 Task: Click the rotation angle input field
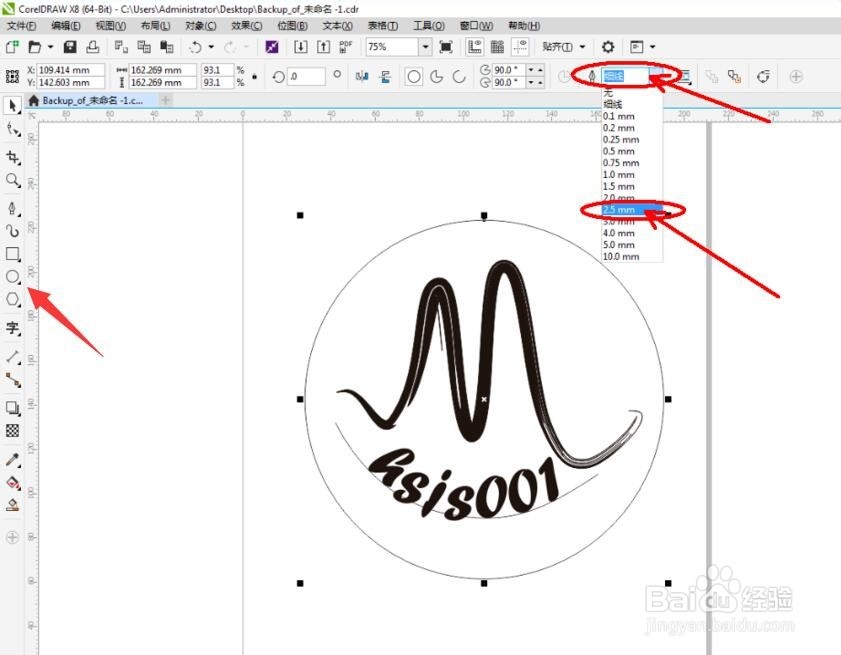tap(306, 77)
